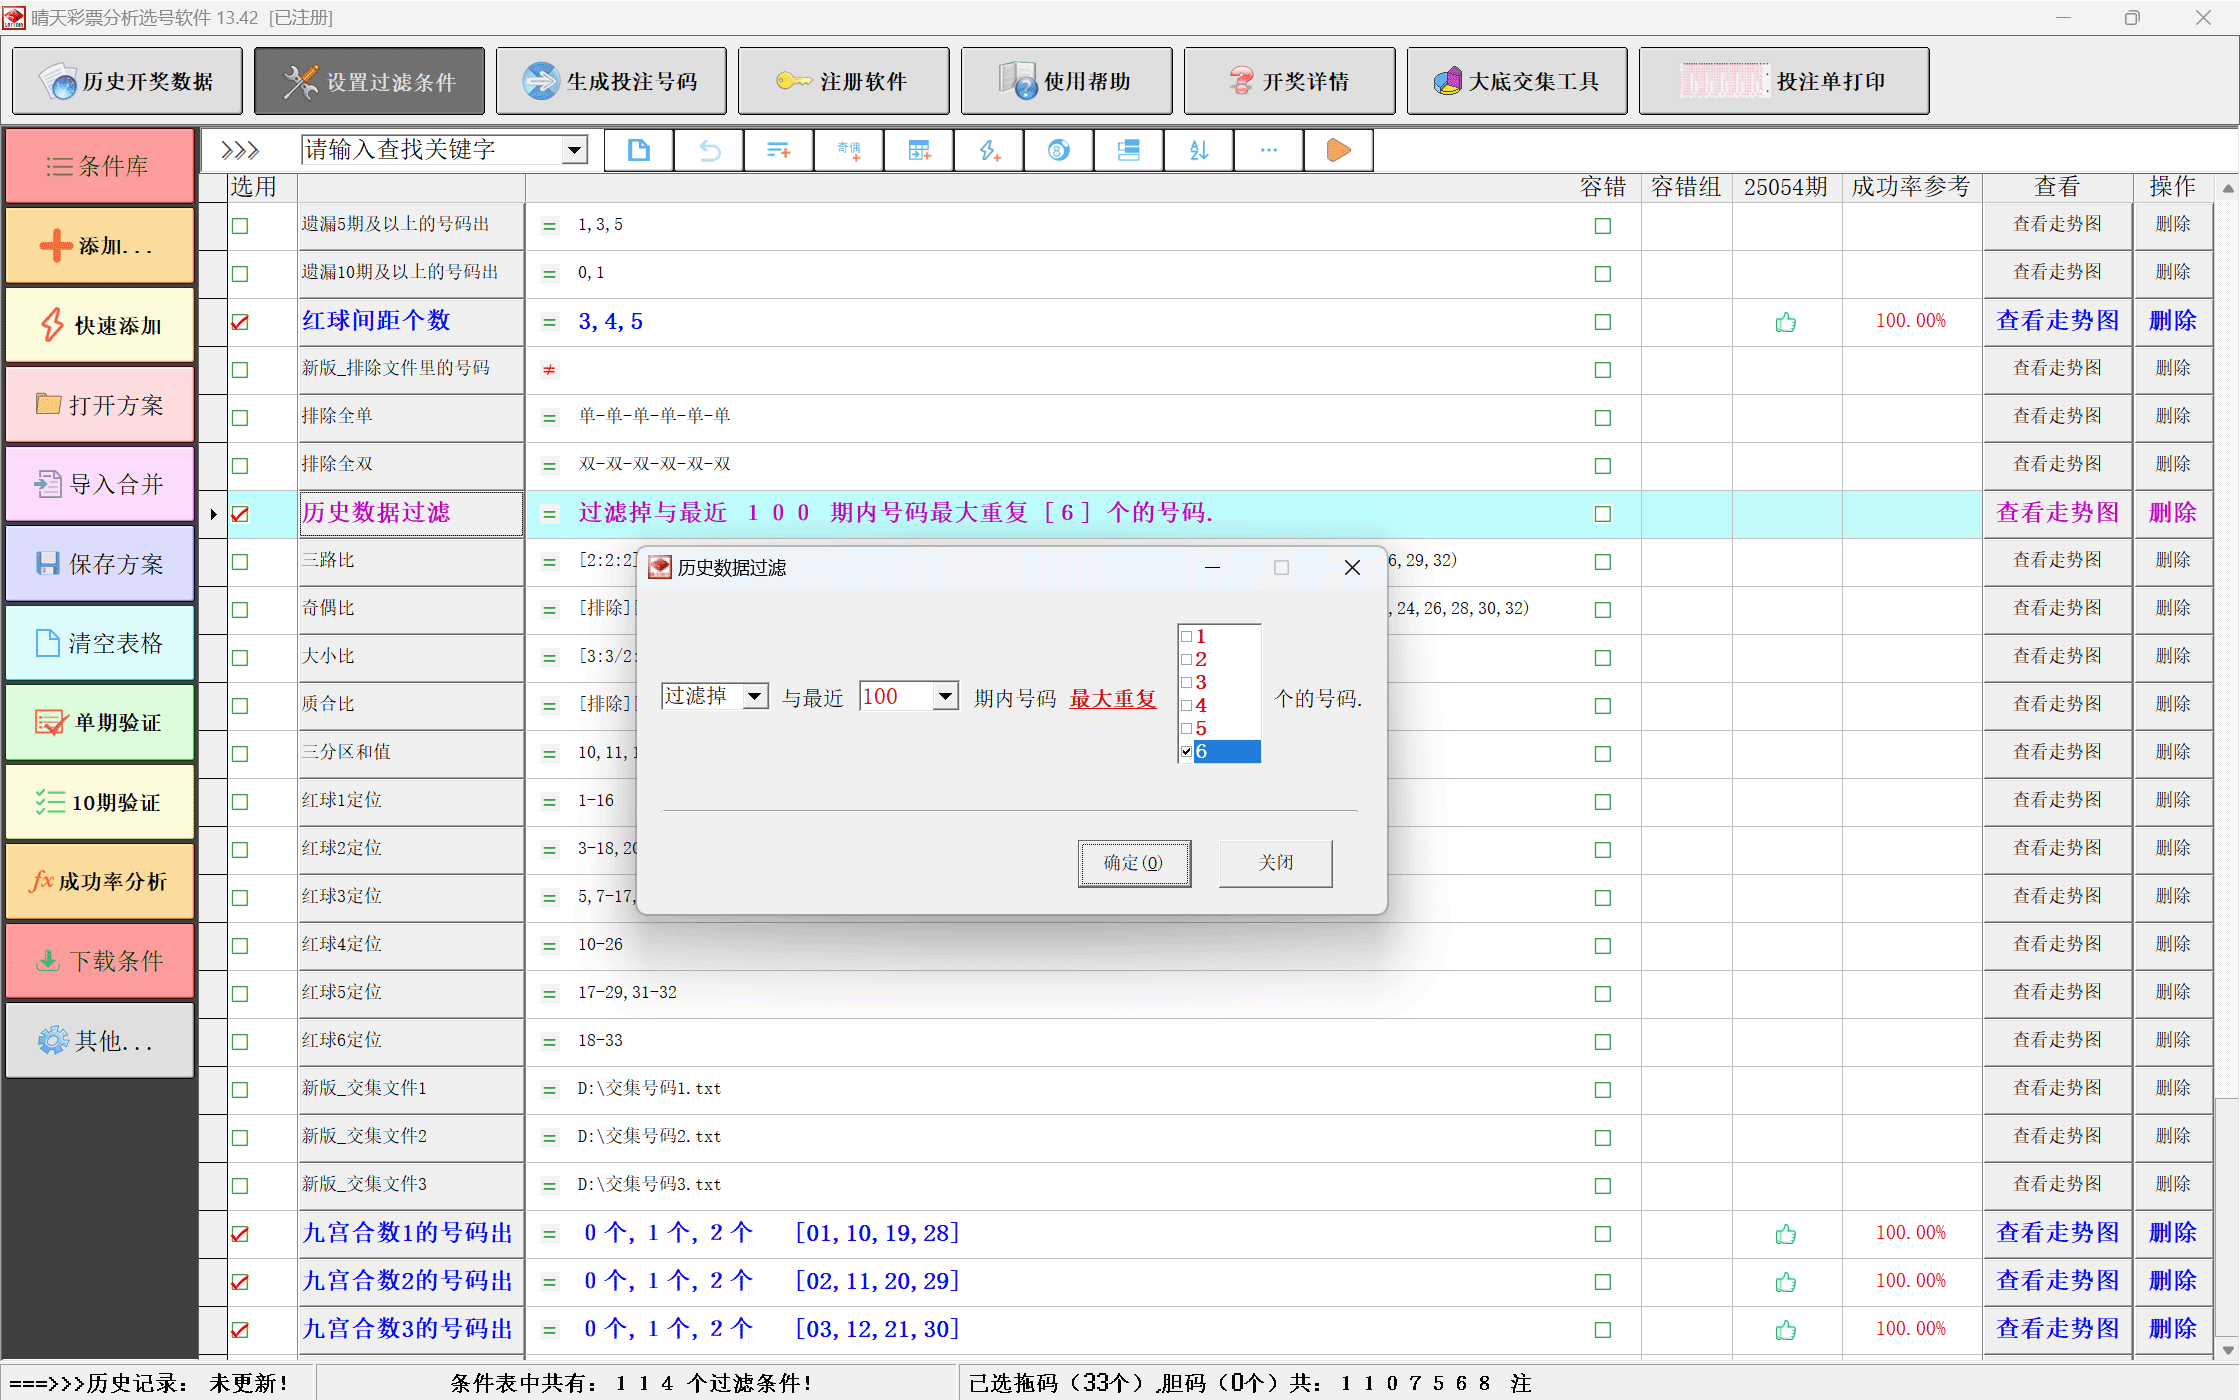Open the 过滤掉 dropdown in dialog
Image resolution: width=2240 pixels, height=1400 pixels.
click(x=755, y=696)
